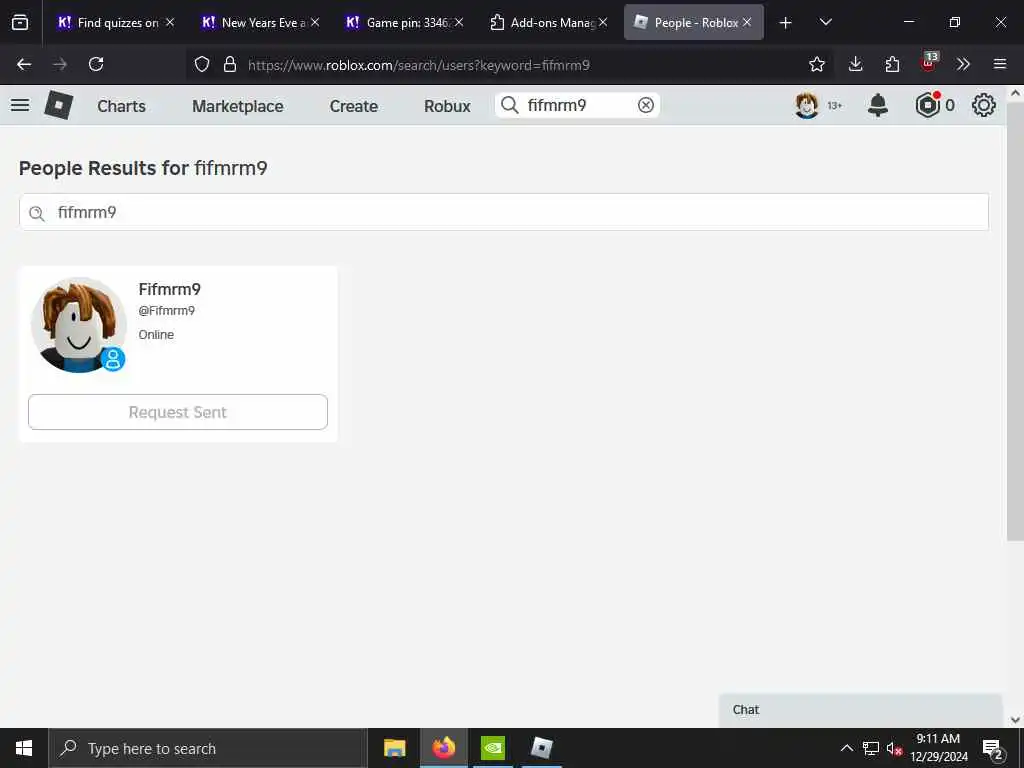Viewport: 1024px width, 768px height.
Task: Go to the Create page
Action: tap(353, 106)
